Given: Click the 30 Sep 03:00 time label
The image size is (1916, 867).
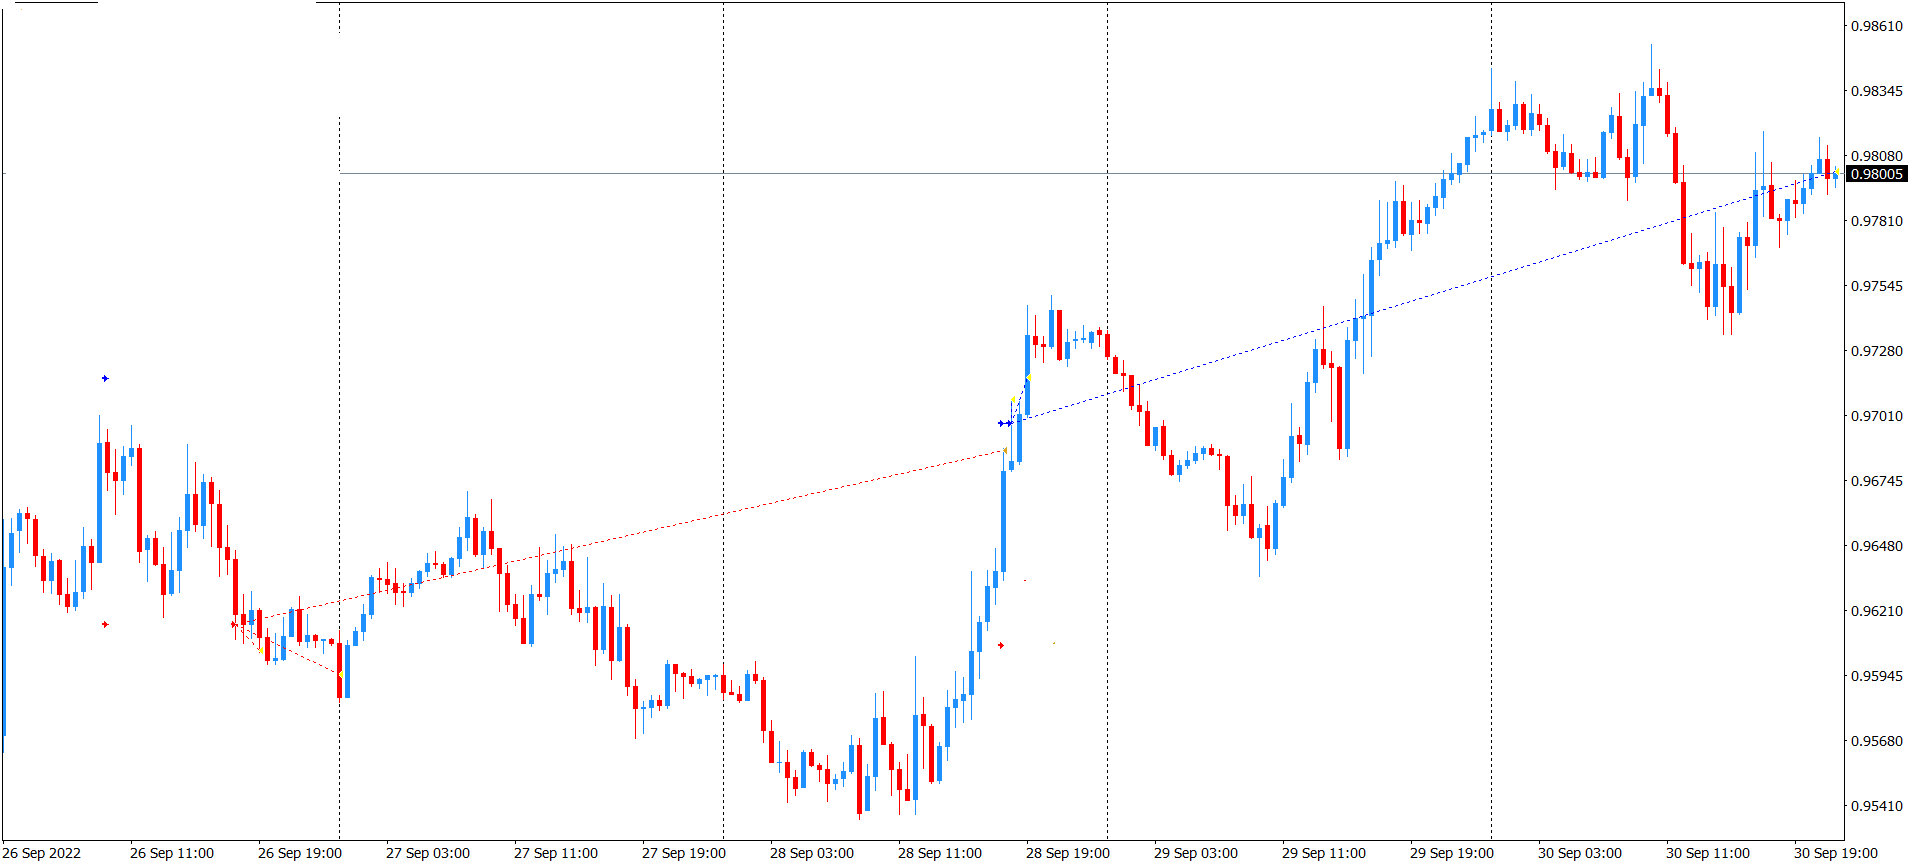Looking at the screenshot, I should pyautogui.click(x=1580, y=853).
